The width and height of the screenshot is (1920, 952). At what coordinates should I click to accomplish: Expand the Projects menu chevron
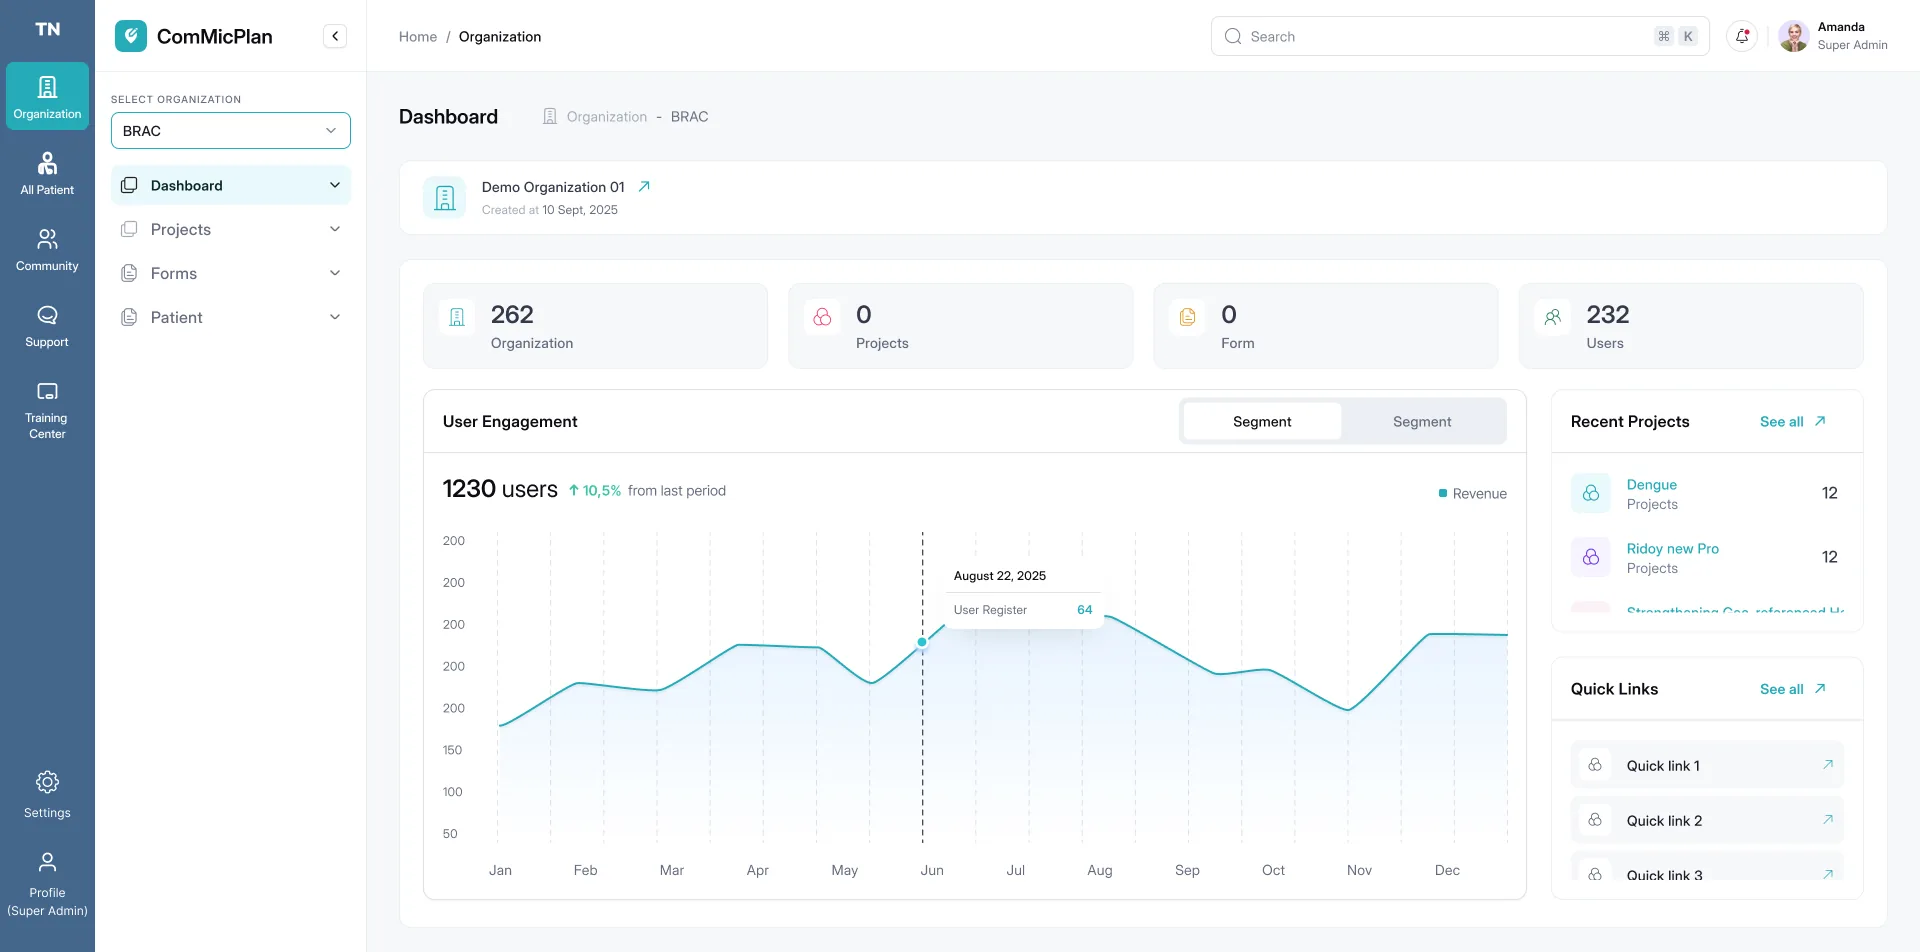335,229
